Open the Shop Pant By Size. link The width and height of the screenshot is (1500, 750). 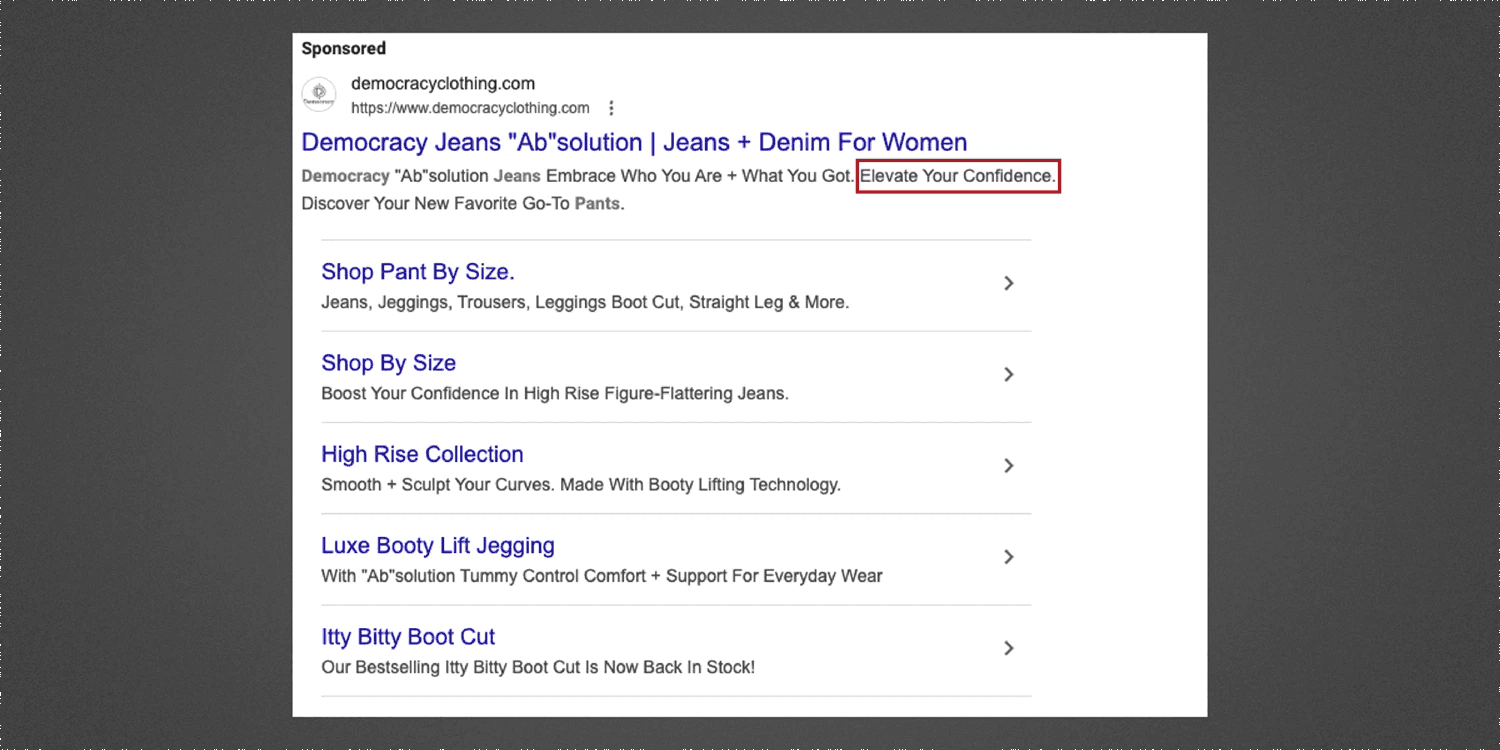coord(418,272)
